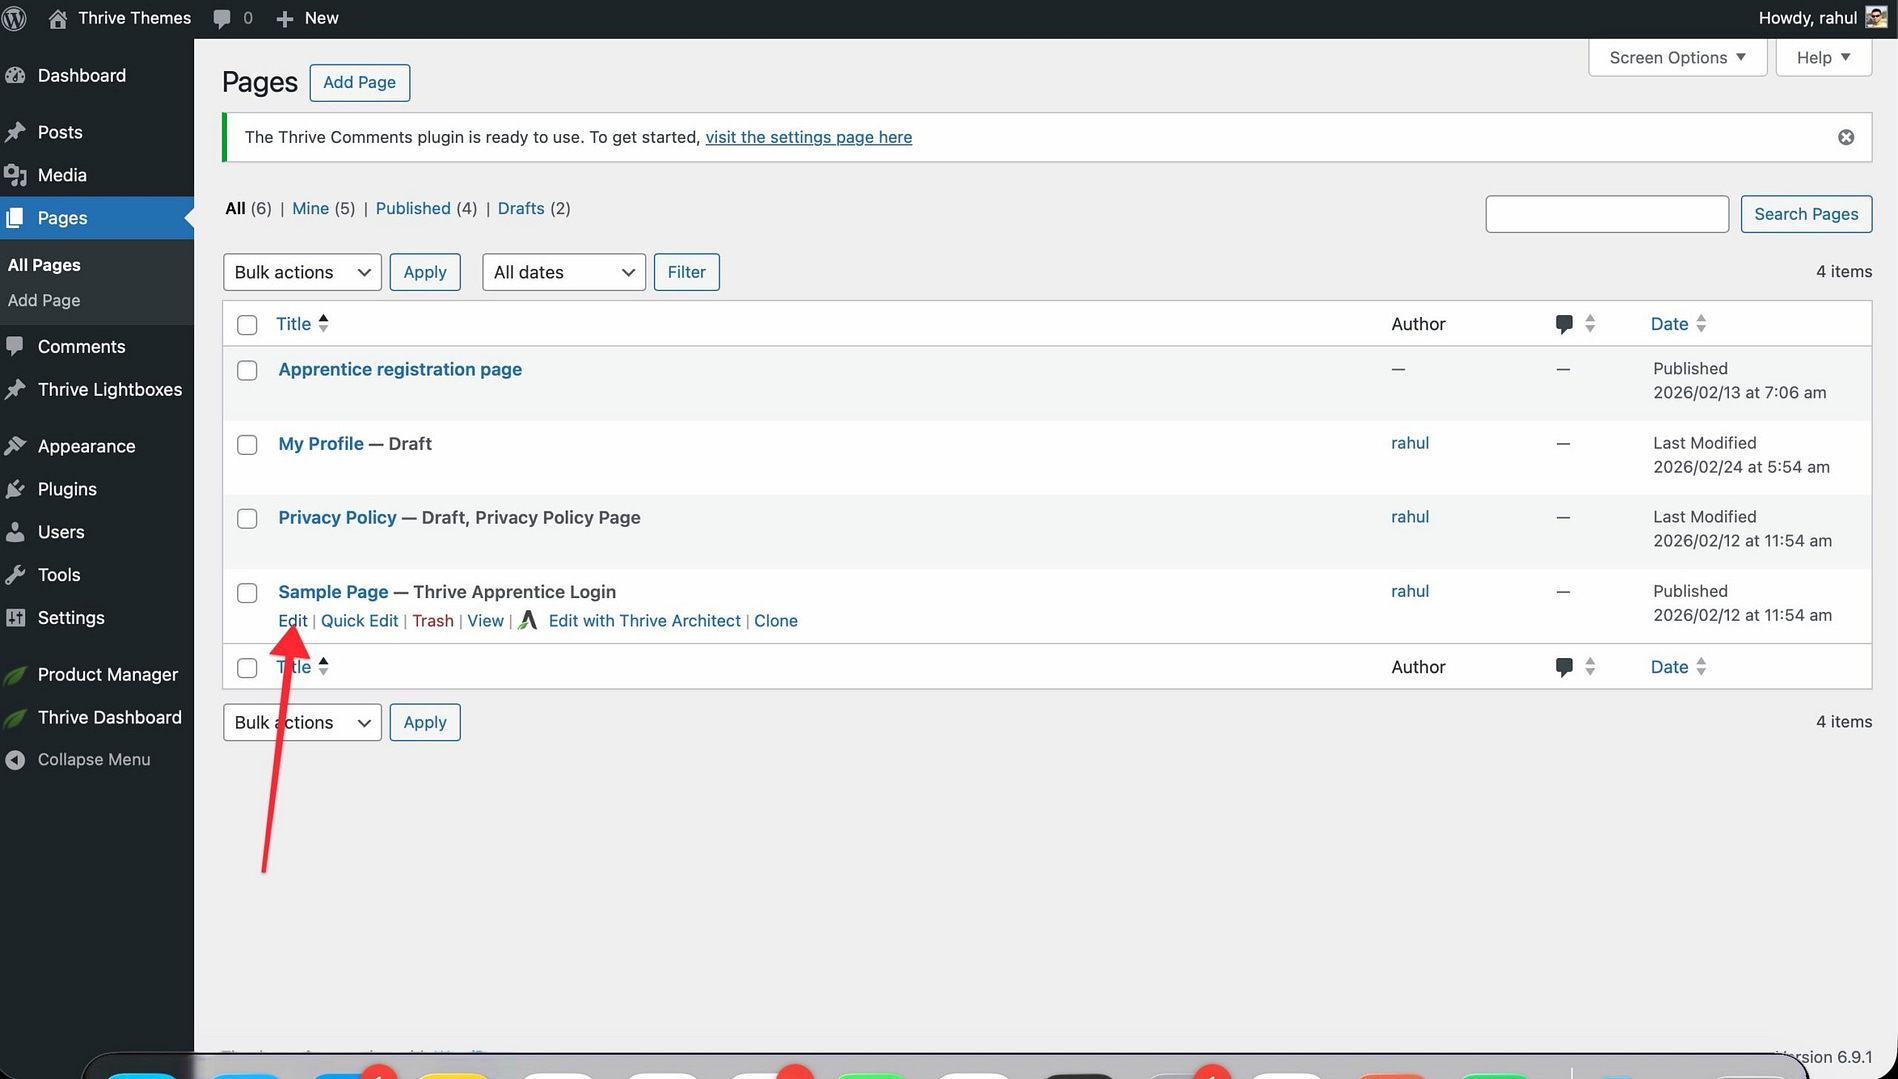
Task: Dismiss the Thrive Comments notice
Action: point(1845,137)
